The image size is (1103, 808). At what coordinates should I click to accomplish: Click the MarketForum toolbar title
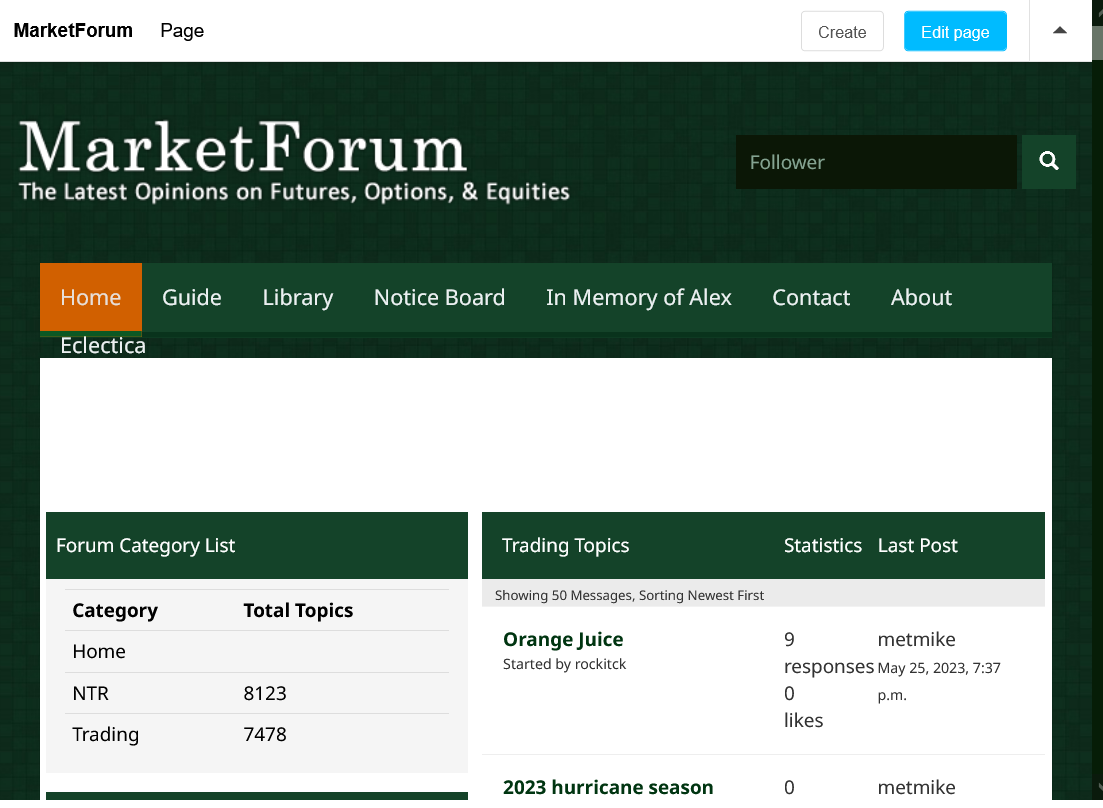(x=73, y=30)
